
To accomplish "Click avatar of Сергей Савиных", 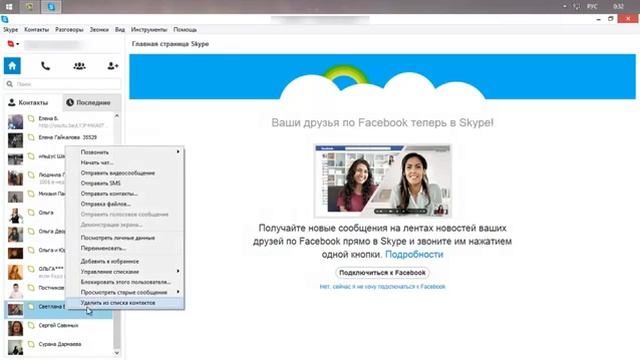I will [16, 328].
